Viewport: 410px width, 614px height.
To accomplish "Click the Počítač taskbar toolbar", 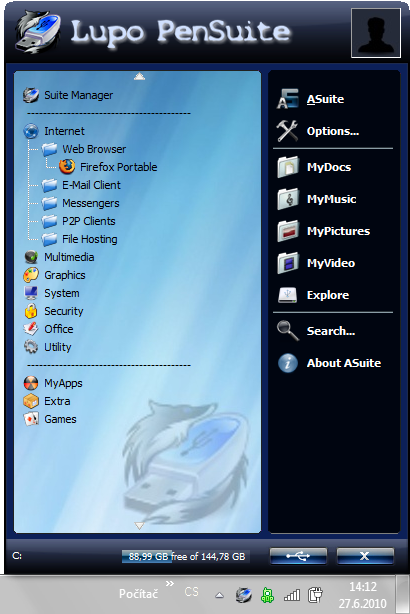I will tap(138, 594).
